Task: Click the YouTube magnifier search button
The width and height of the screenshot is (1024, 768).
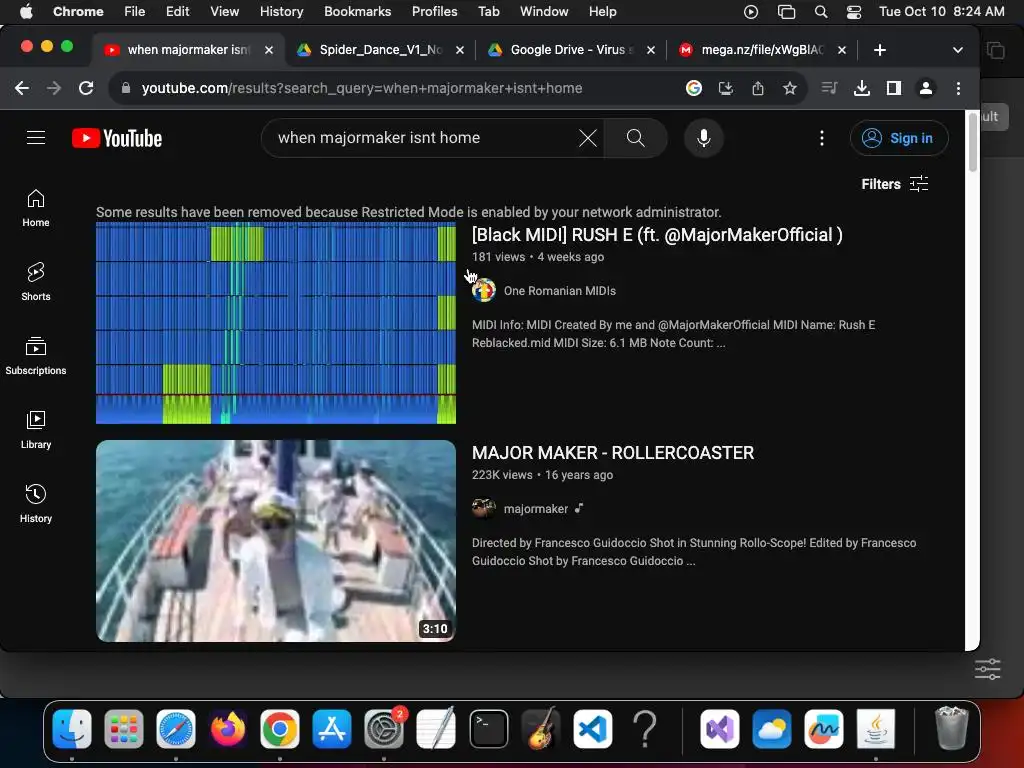Action: (635, 138)
